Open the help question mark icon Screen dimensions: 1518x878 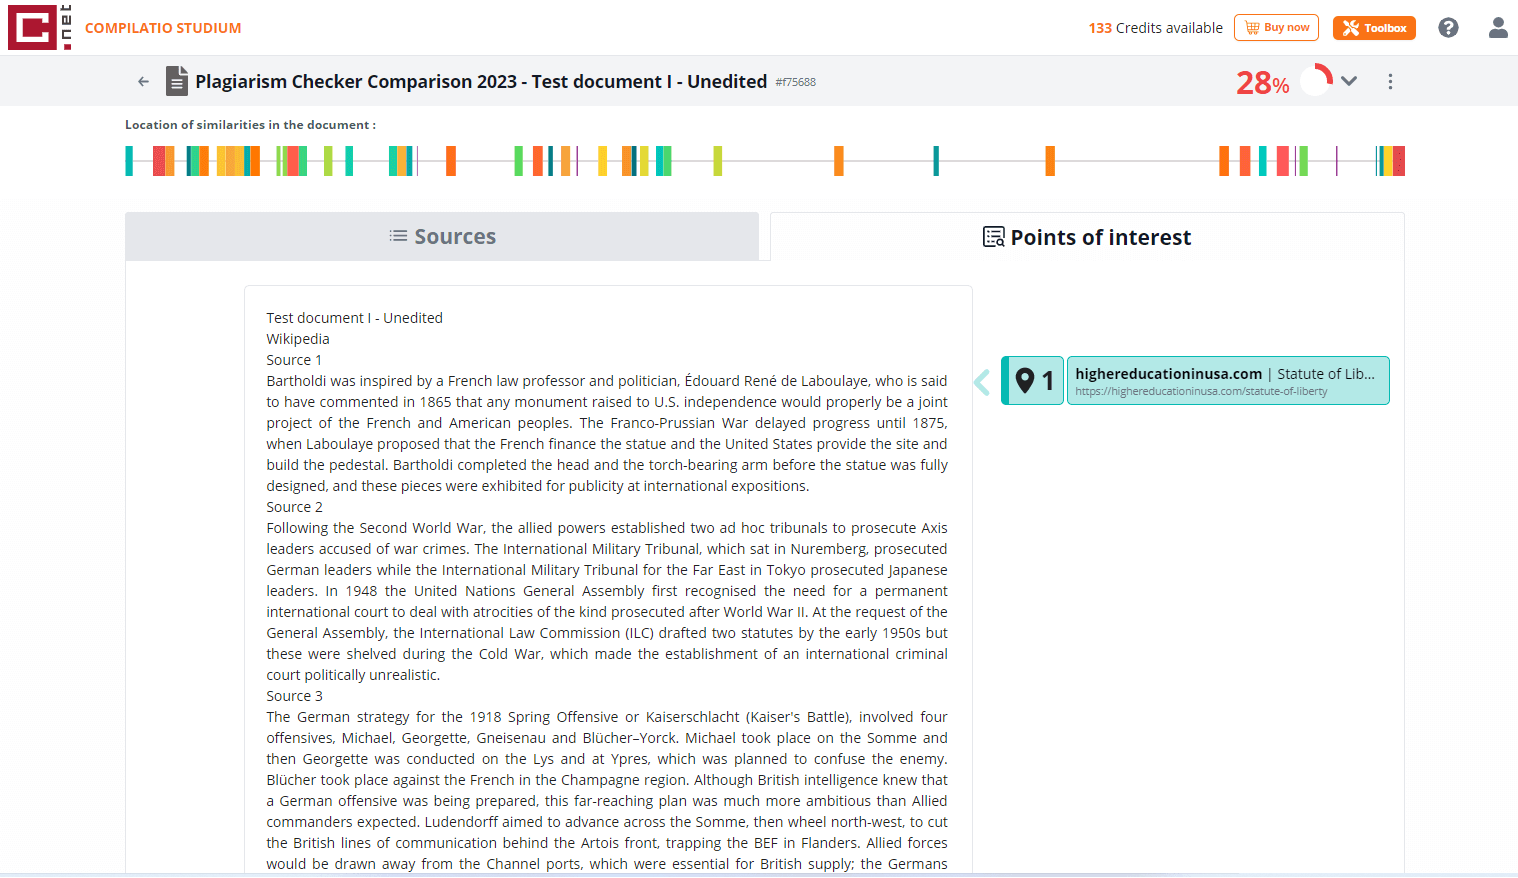tap(1448, 28)
